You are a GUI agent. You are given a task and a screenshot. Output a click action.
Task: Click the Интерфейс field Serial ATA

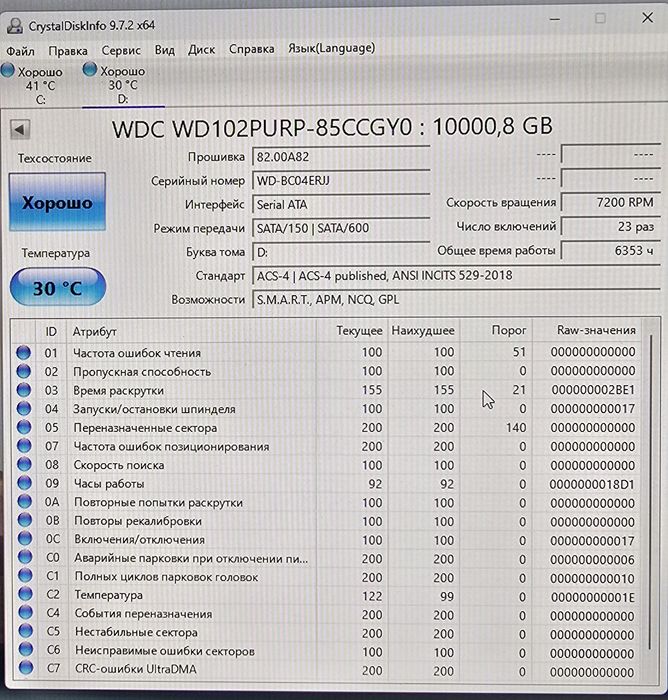pyautogui.click(x=341, y=204)
